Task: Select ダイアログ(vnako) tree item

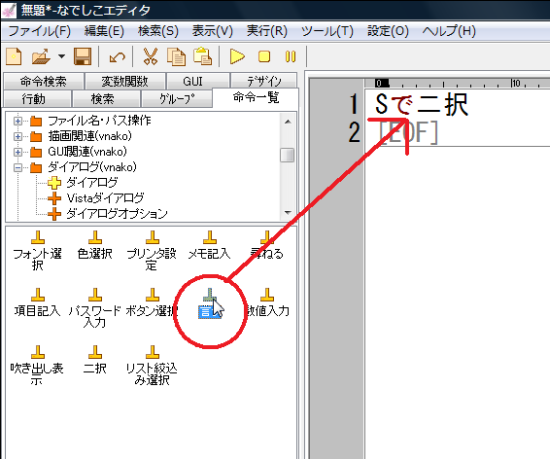Action: (92, 167)
